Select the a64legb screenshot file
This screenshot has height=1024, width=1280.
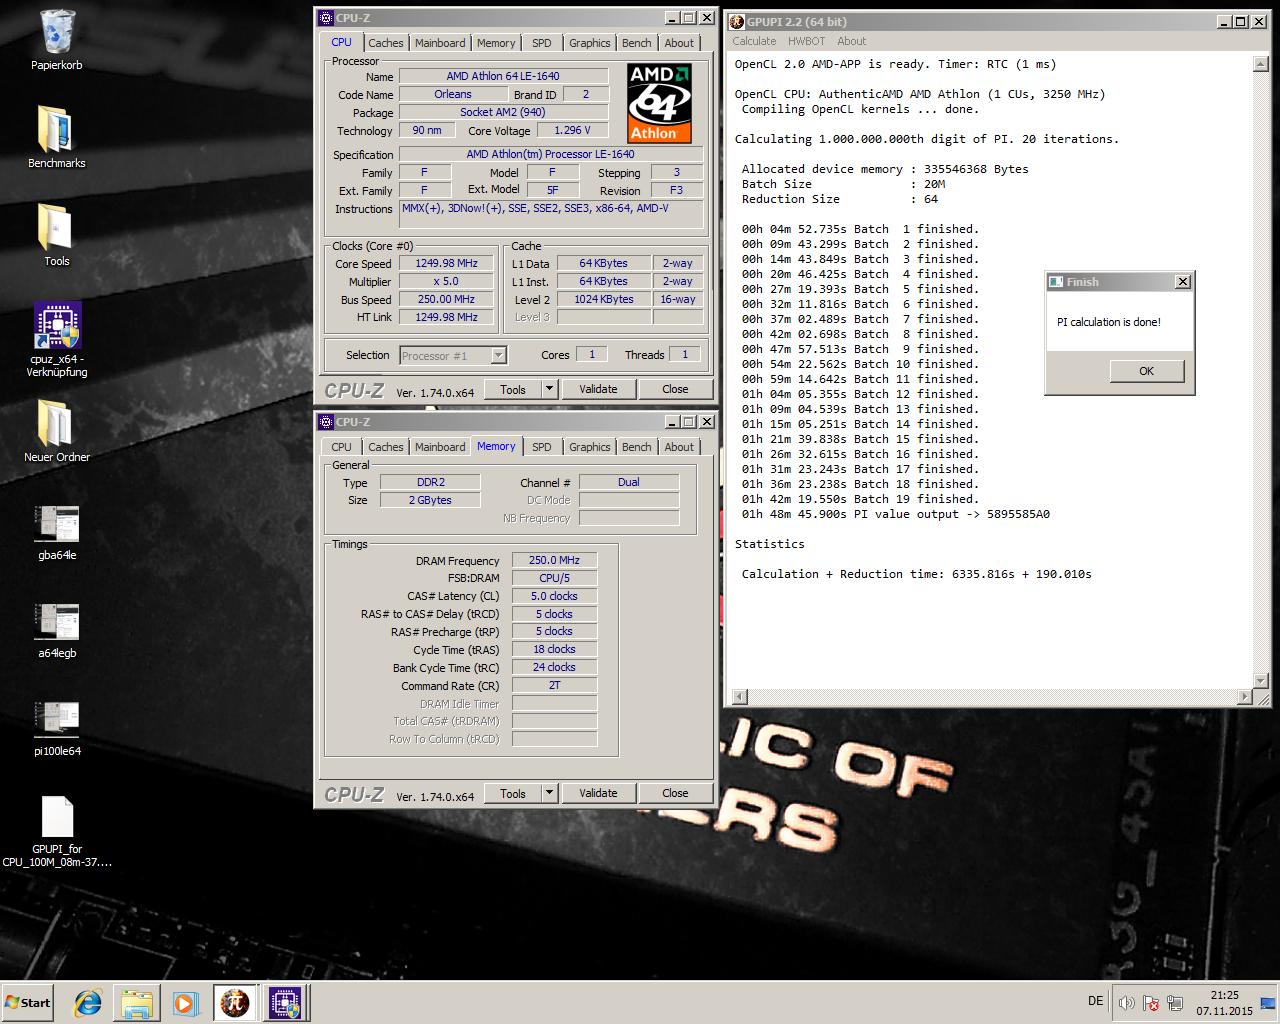point(57,630)
